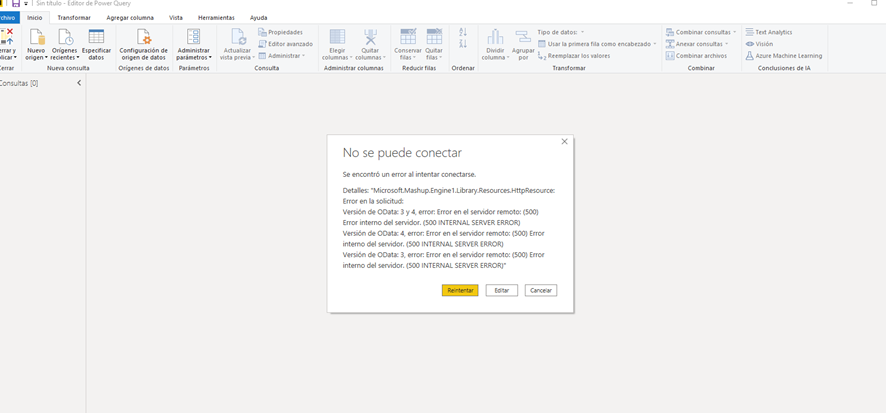886x413 pixels.
Task: Open Configuración de origen de datos
Action: [144, 45]
